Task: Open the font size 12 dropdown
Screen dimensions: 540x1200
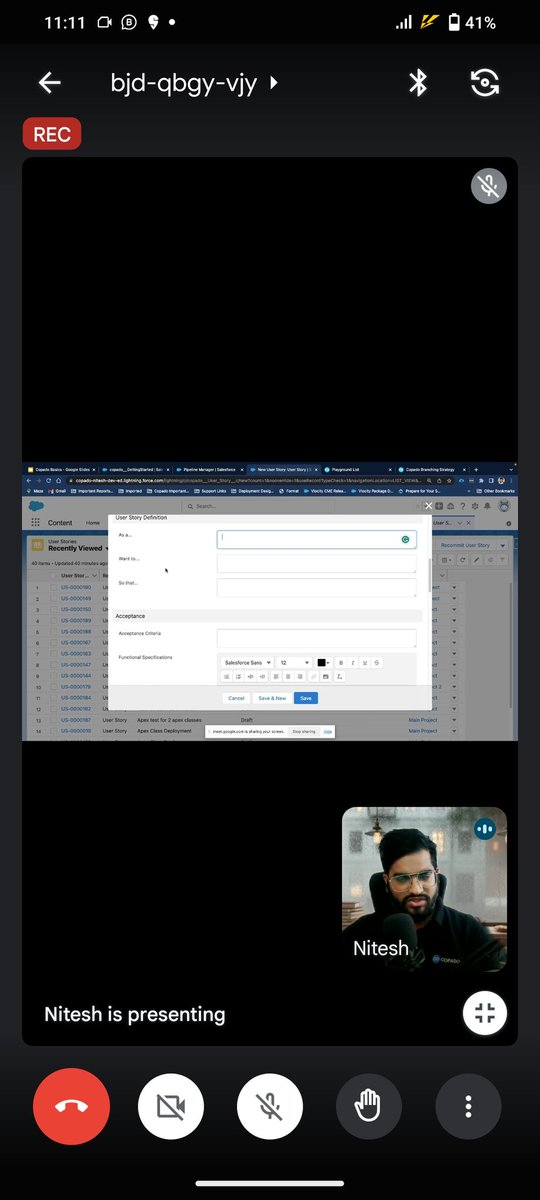Action: coord(294,662)
